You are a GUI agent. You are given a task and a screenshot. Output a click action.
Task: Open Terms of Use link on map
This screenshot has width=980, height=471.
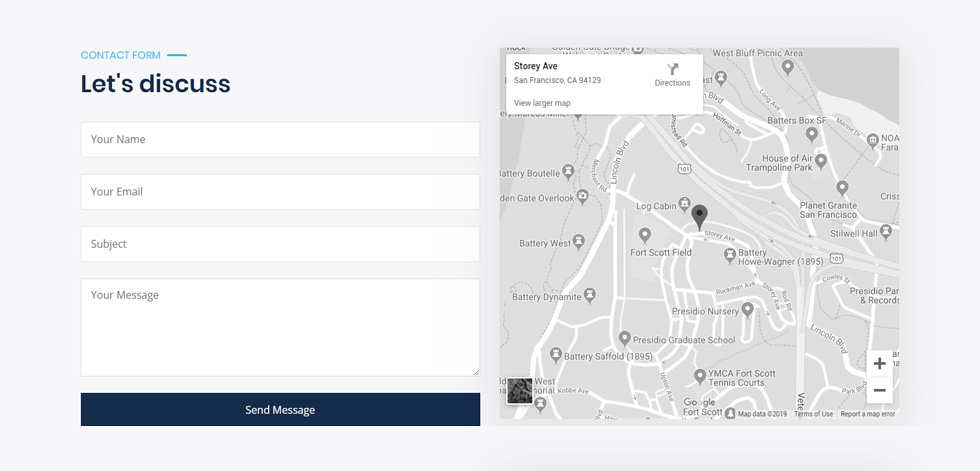813,414
